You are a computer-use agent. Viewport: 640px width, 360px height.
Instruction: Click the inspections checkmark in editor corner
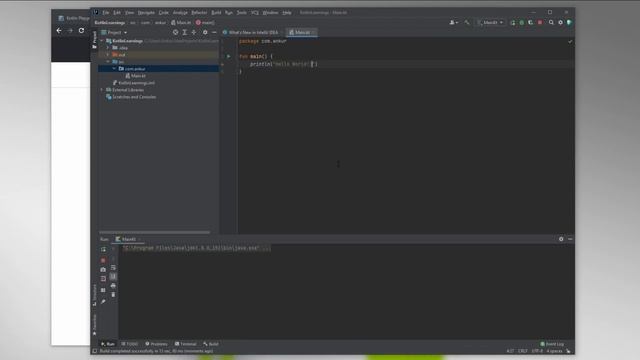pos(570,42)
